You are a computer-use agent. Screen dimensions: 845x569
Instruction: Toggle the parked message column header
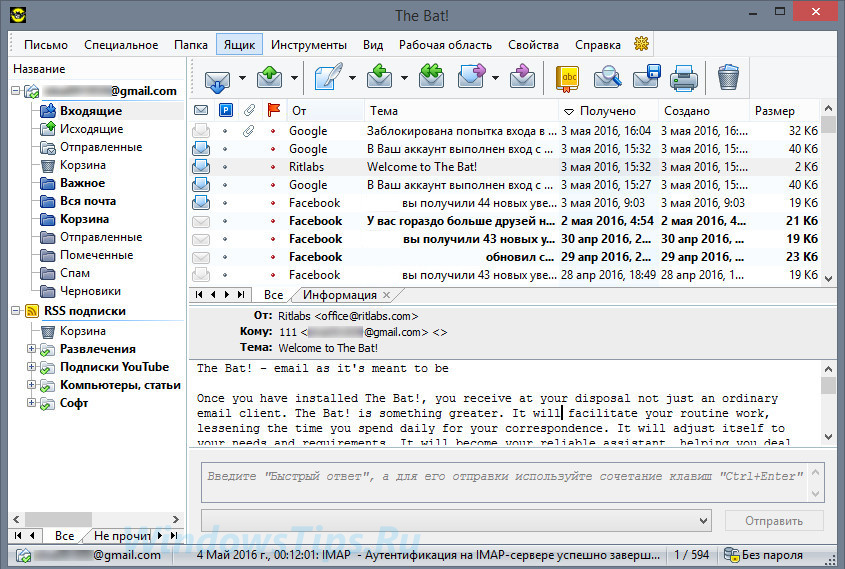(226, 110)
